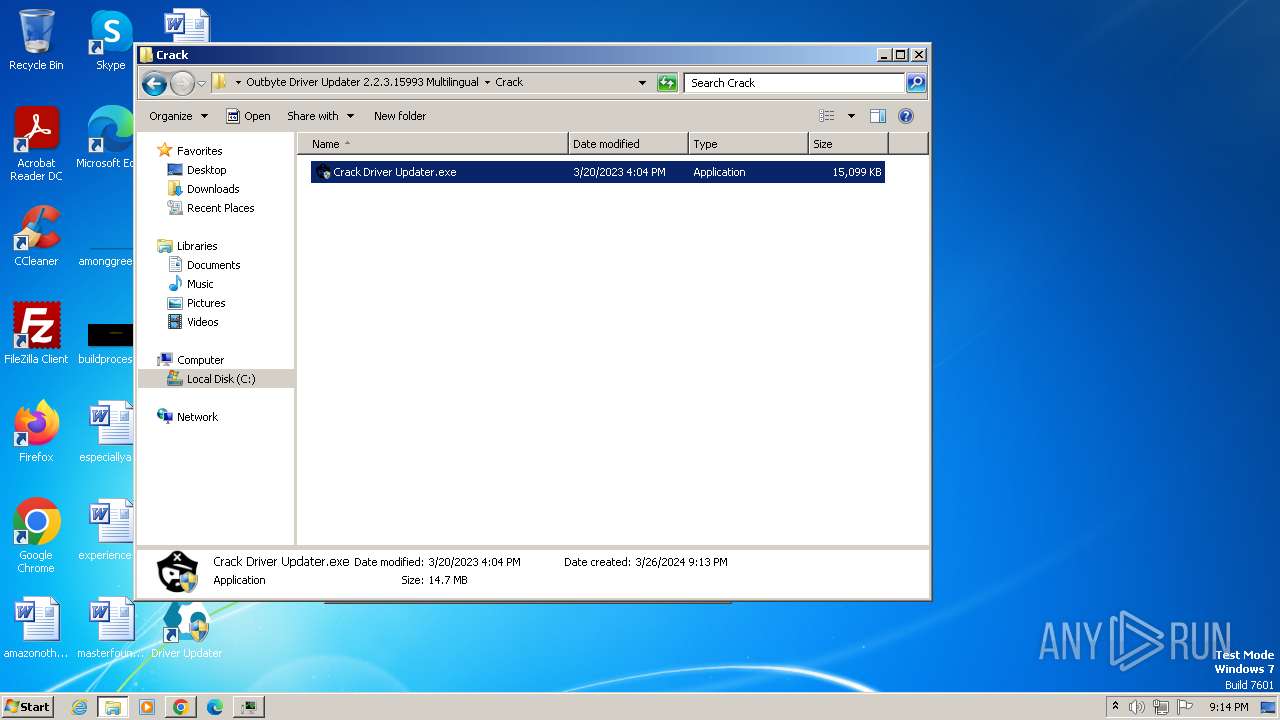
Task: Click the Explorer Forward arrow button
Action: point(182,83)
